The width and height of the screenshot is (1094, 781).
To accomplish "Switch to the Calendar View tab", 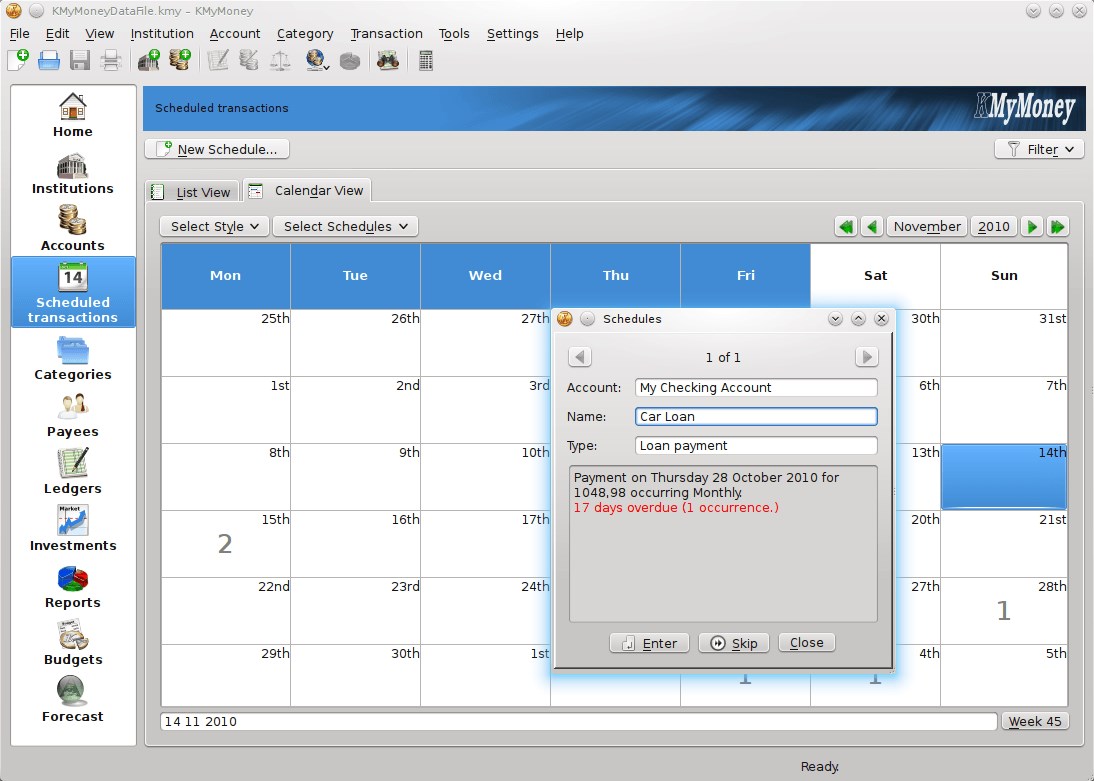I will [307, 191].
